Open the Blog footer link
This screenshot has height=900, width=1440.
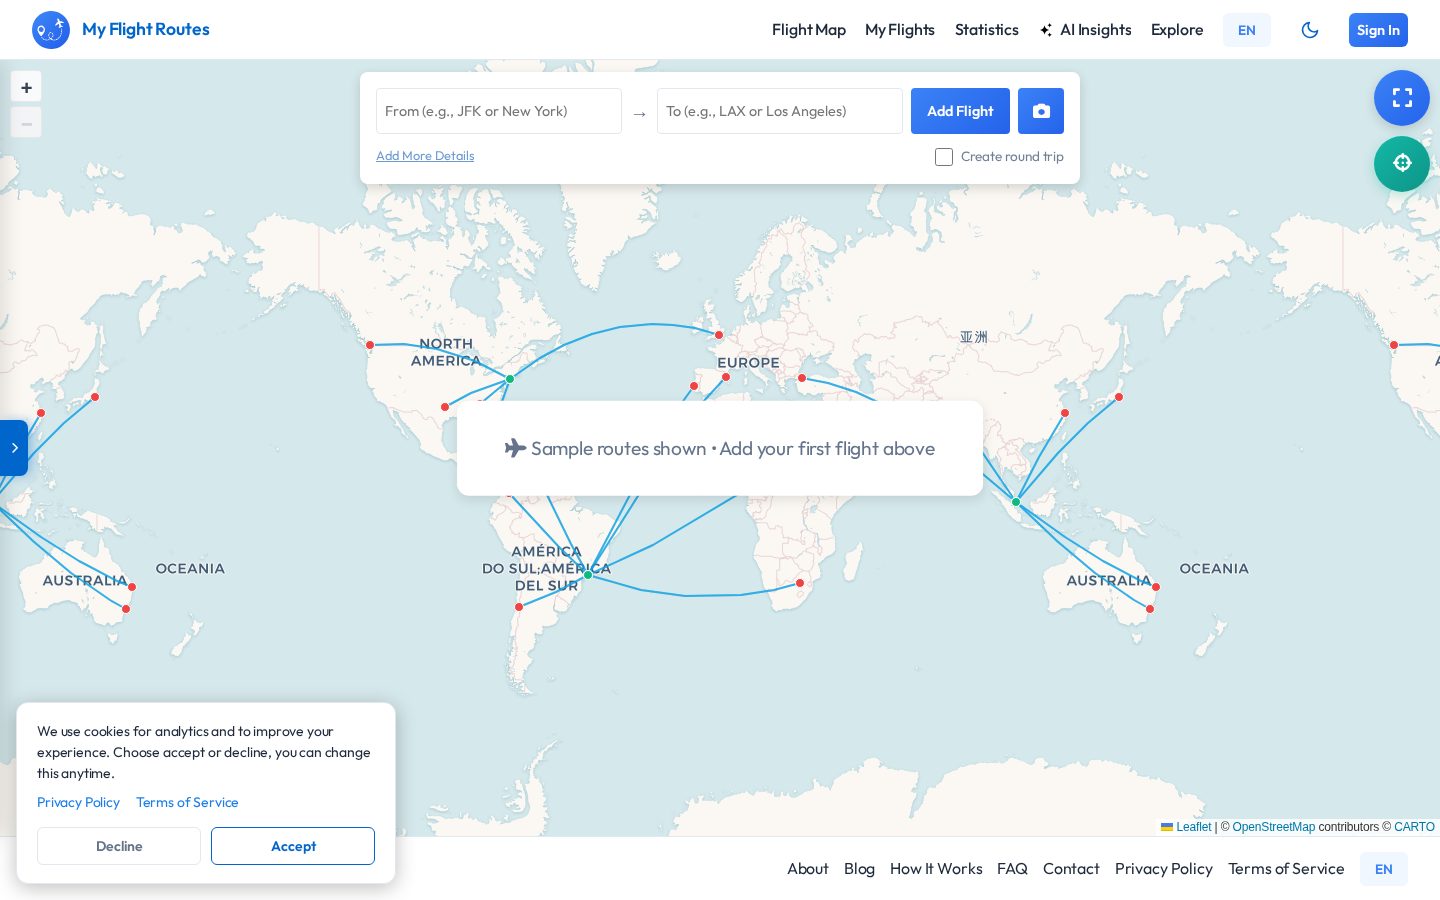click(859, 869)
